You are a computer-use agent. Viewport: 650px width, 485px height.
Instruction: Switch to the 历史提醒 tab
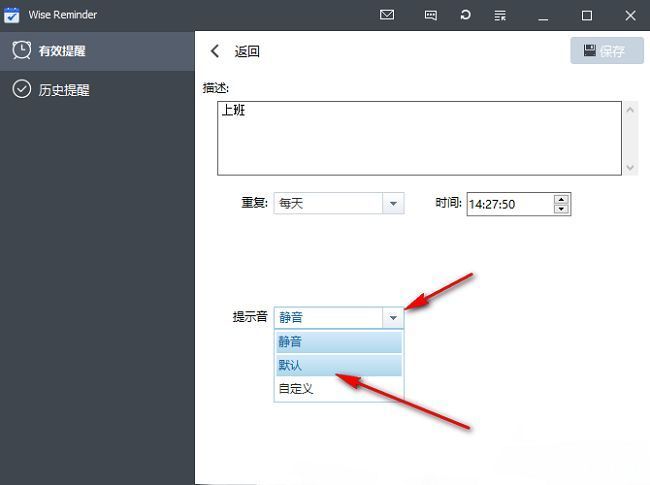(x=64, y=90)
